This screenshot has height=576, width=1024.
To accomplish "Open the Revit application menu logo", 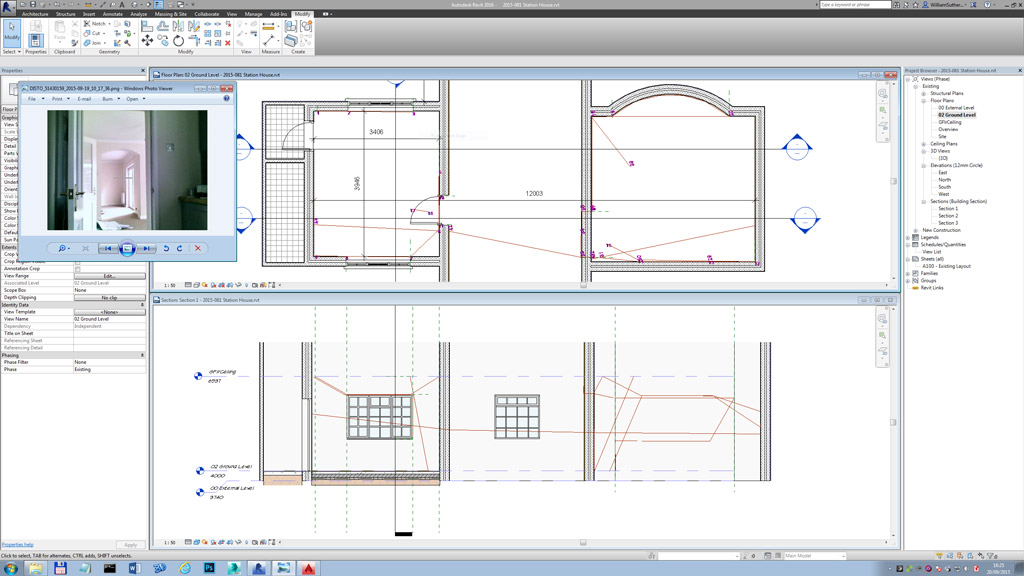I will click(7, 7).
